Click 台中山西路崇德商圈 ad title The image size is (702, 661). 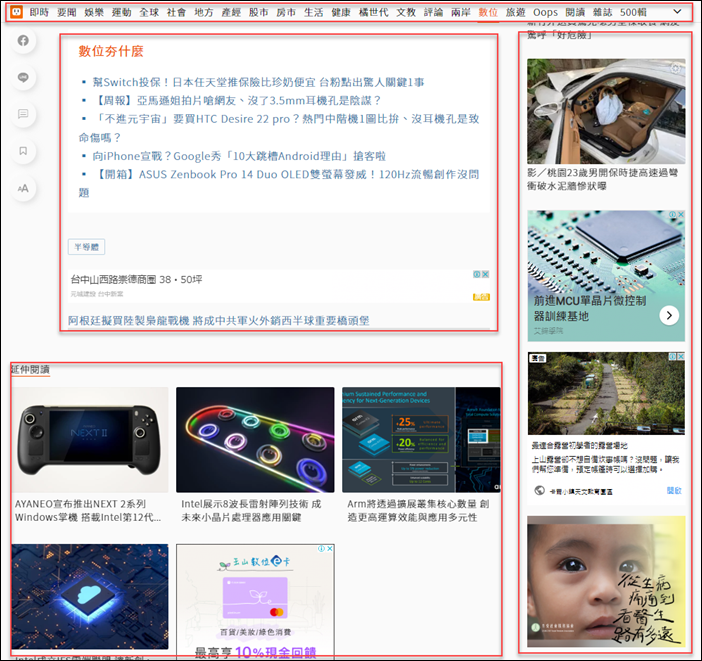click(x=137, y=279)
